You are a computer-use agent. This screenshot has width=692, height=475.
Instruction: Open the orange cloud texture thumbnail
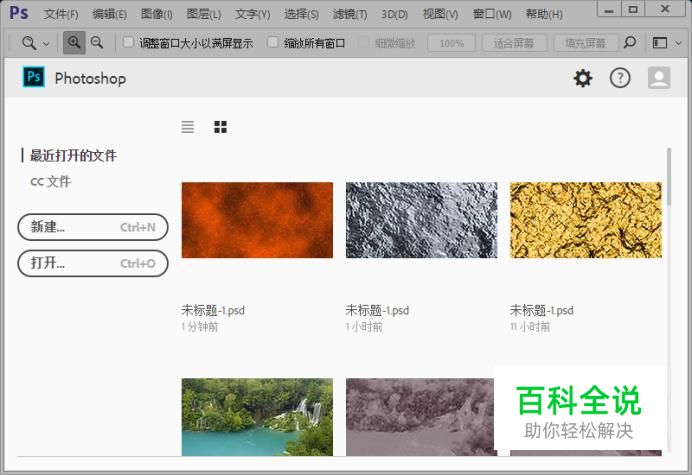(257, 220)
